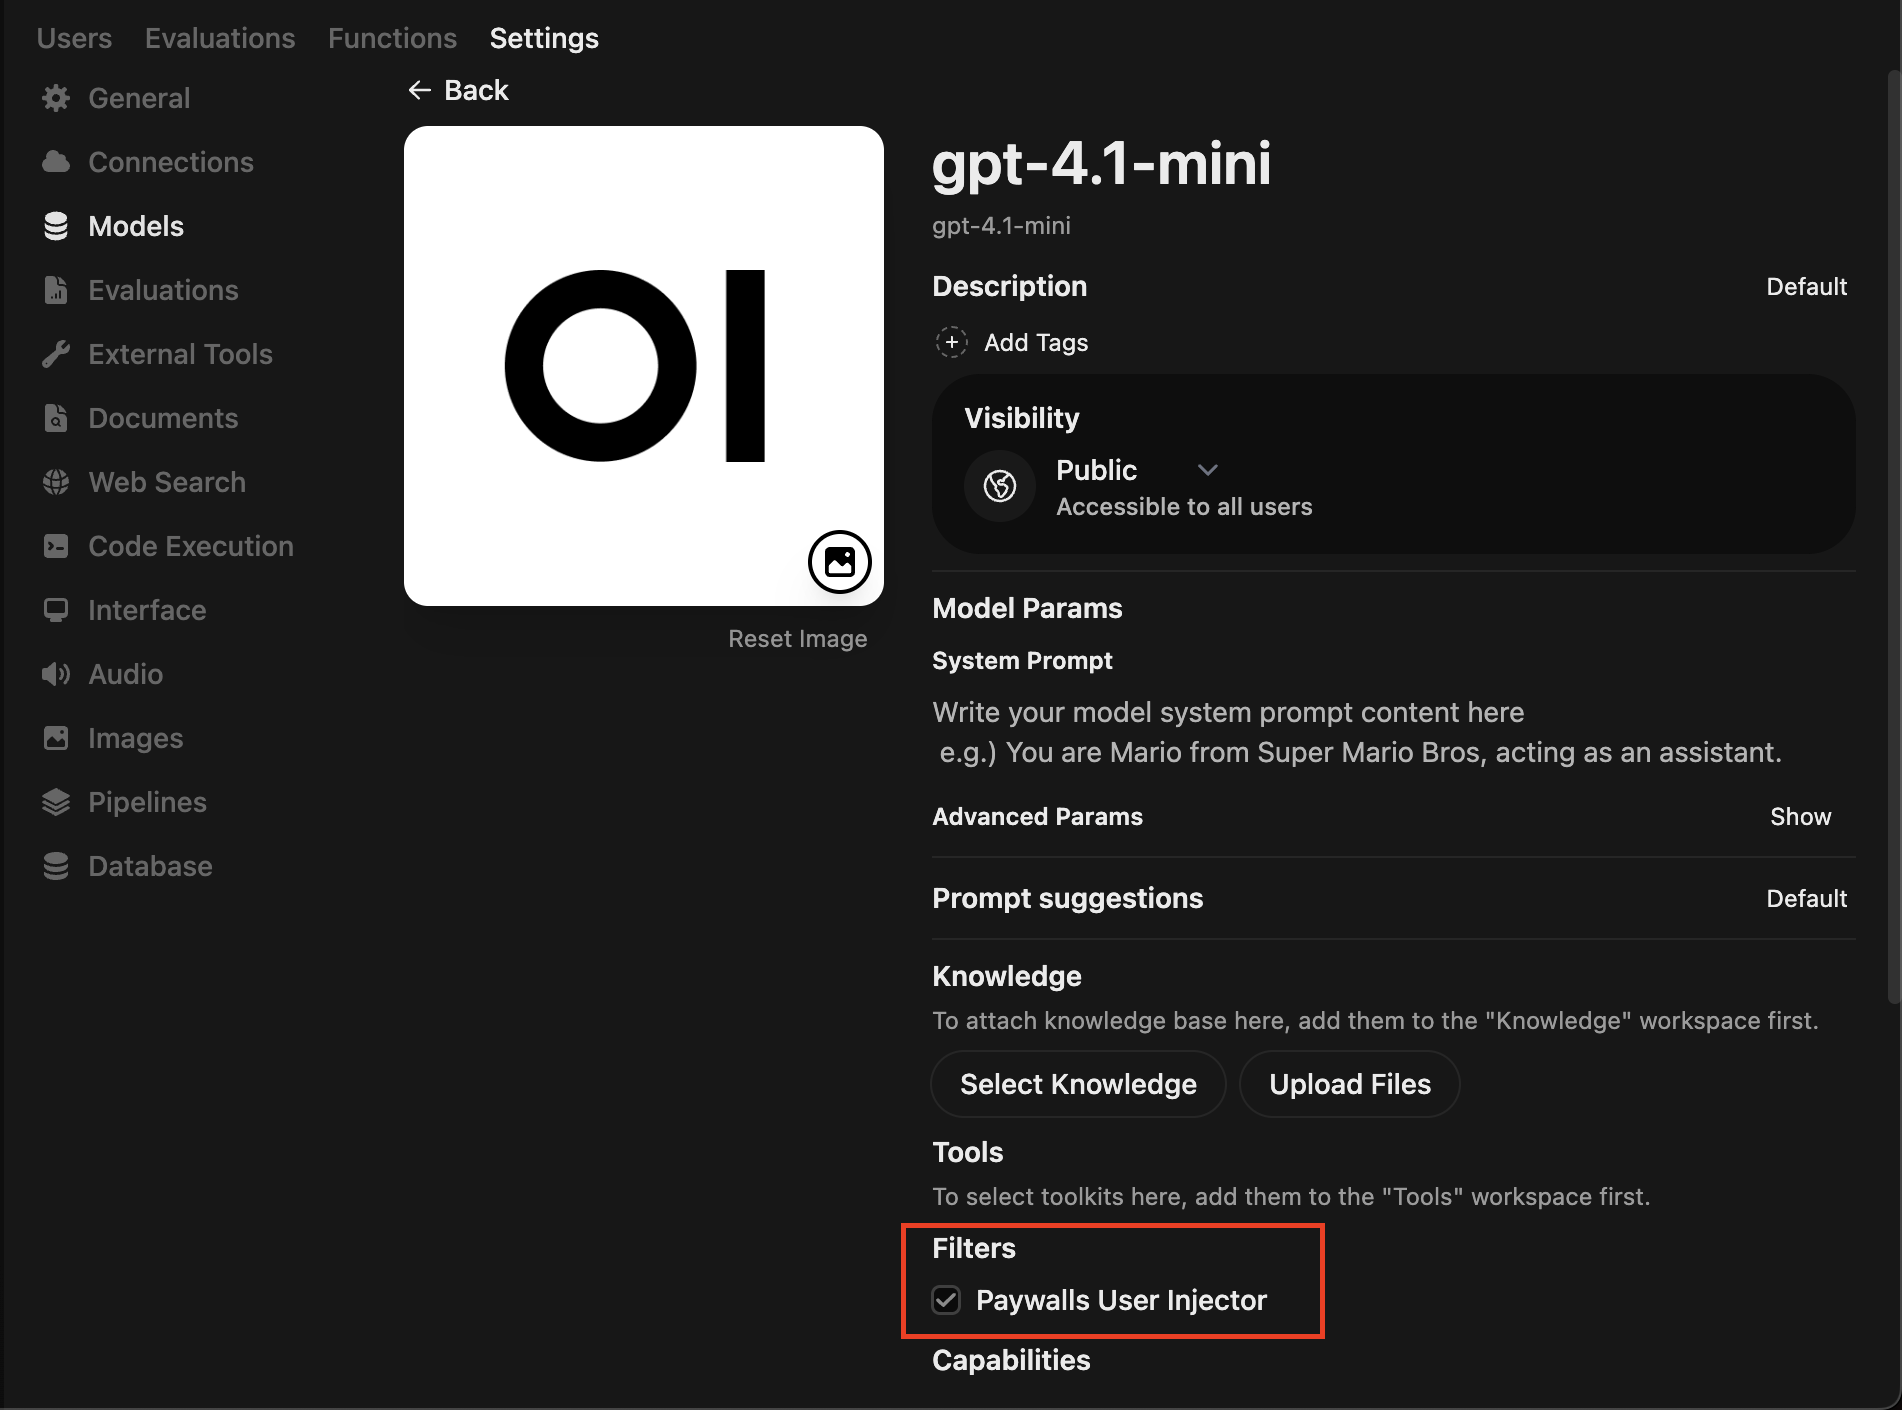The height and width of the screenshot is (1410, 1902).
Task: Click the Tools heading
Action: 967,1152
